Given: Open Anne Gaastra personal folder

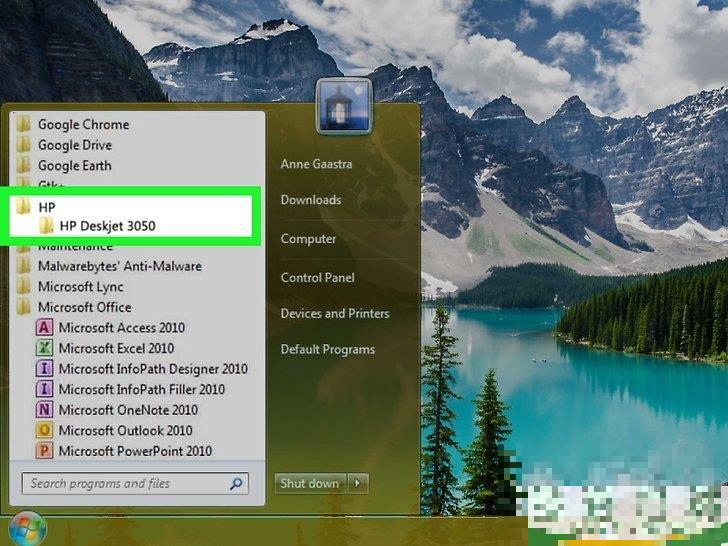Looking at the screenshot, I should 316,163.
